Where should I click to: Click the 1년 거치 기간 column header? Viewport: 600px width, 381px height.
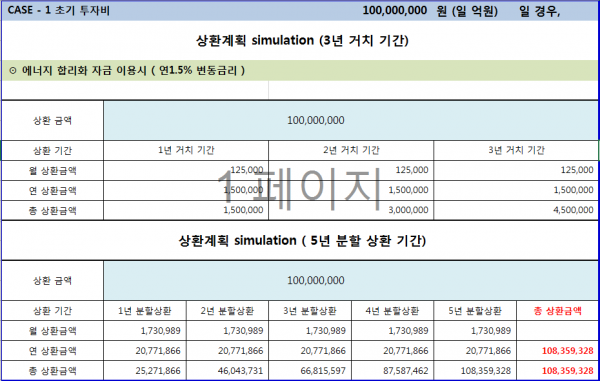(x=186, y=150)
